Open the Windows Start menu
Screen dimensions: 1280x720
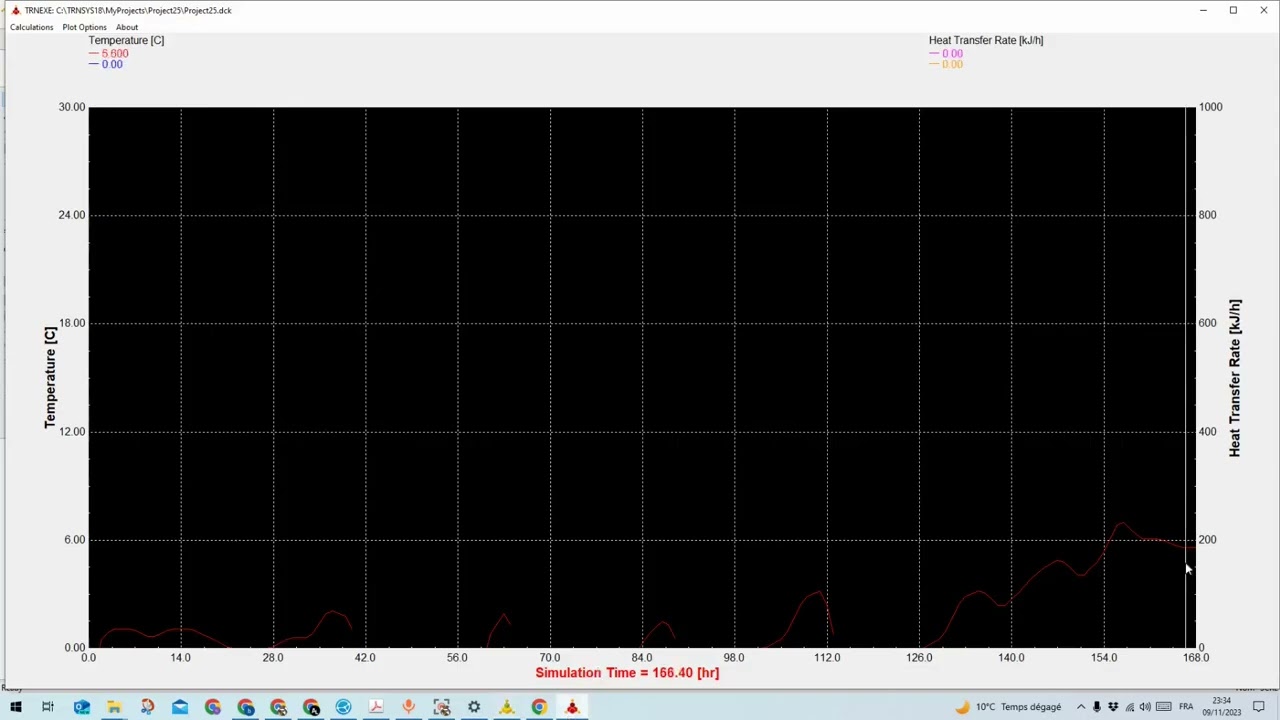tap(15, 707)
